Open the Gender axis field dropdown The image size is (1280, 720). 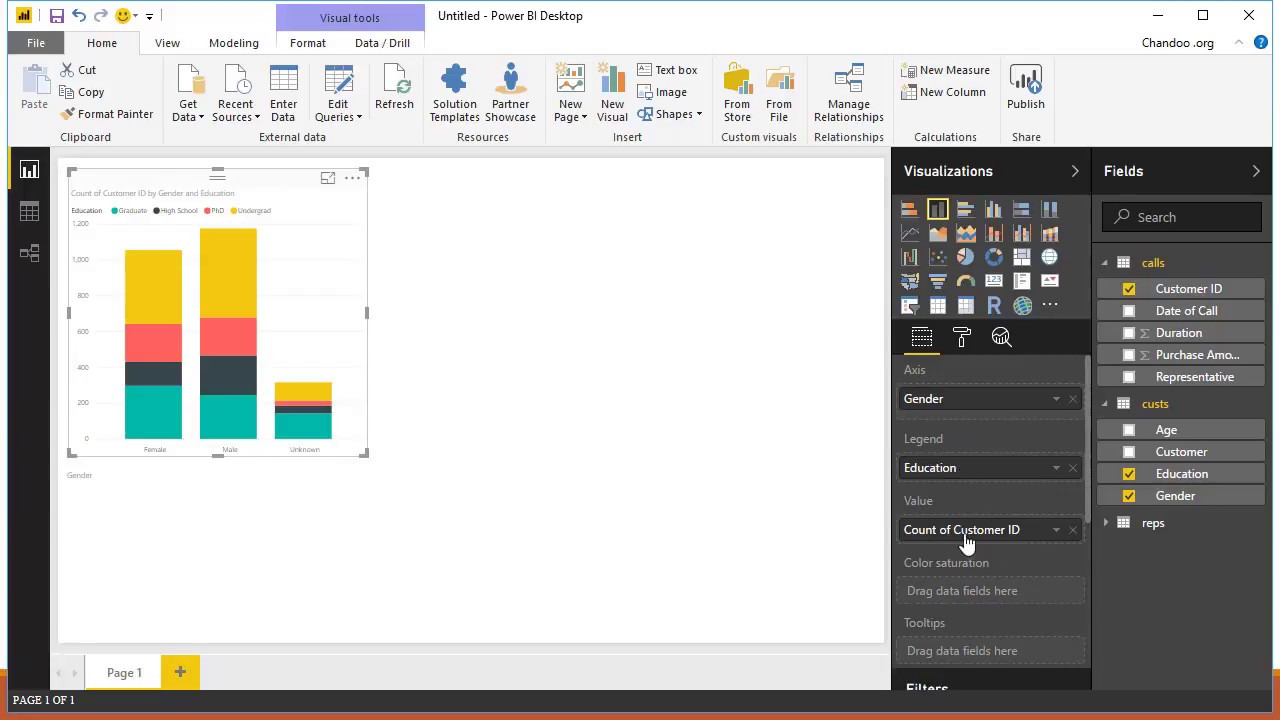[1056, 399]
